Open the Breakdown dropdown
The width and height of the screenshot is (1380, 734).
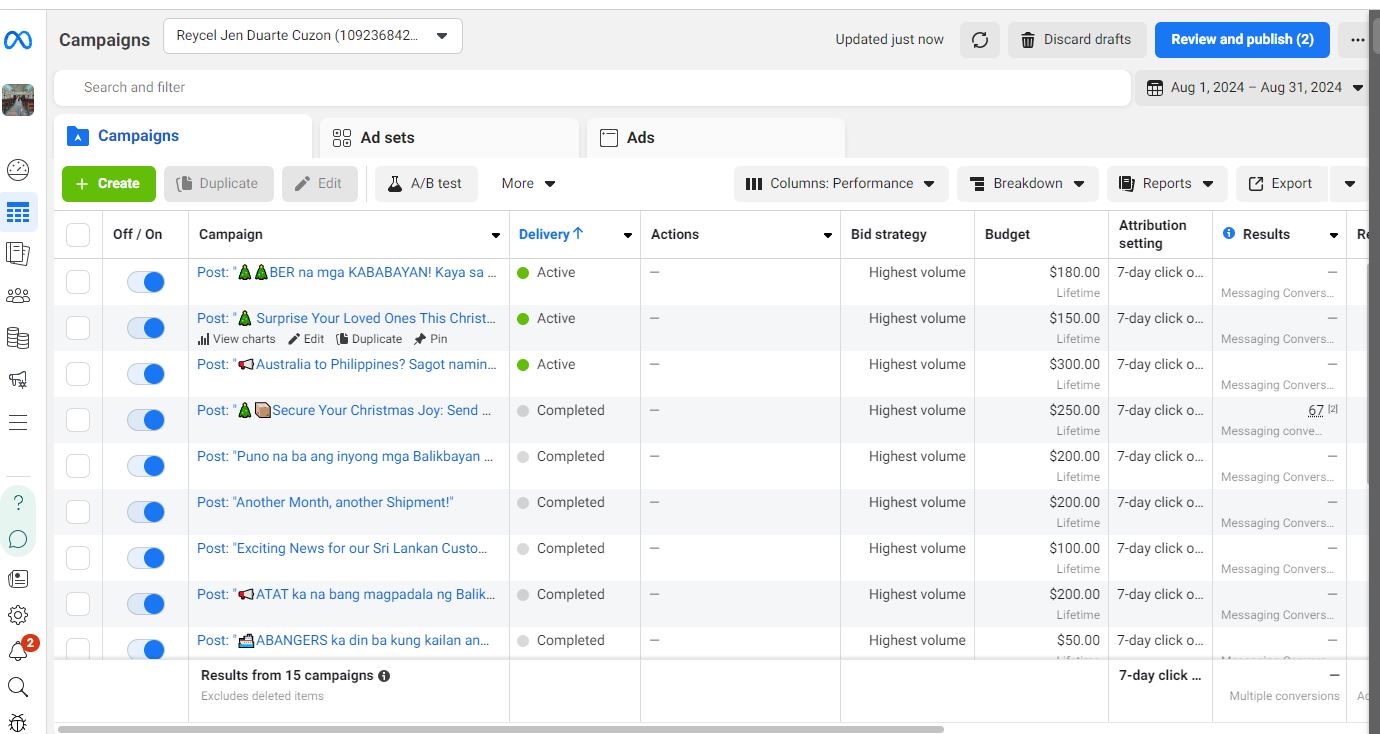click(1028, 184)
